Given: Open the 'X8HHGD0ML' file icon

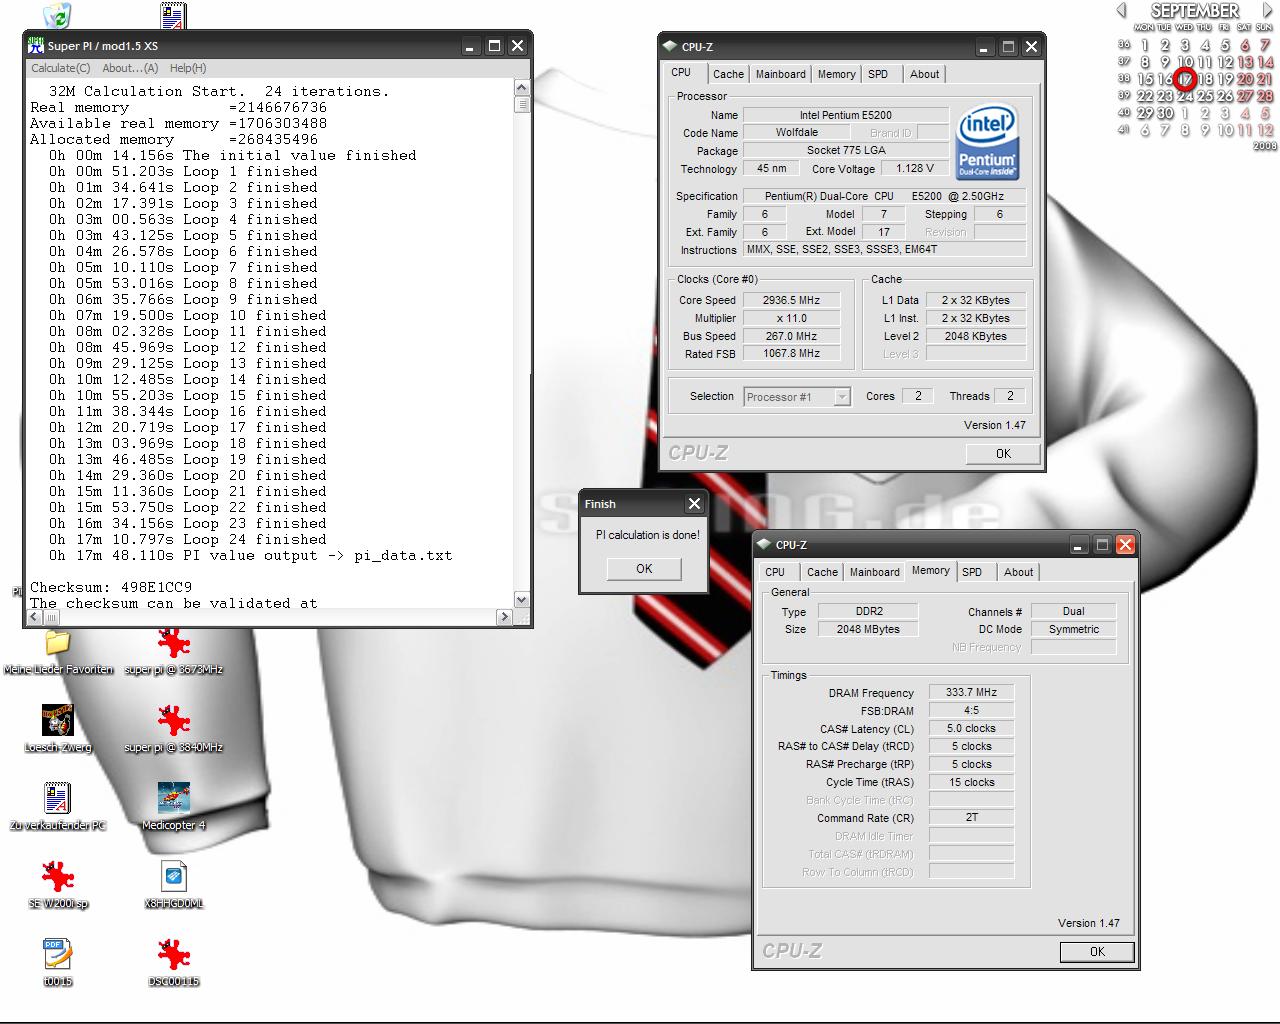Looking at the screenshot, I should coord(174,876).
